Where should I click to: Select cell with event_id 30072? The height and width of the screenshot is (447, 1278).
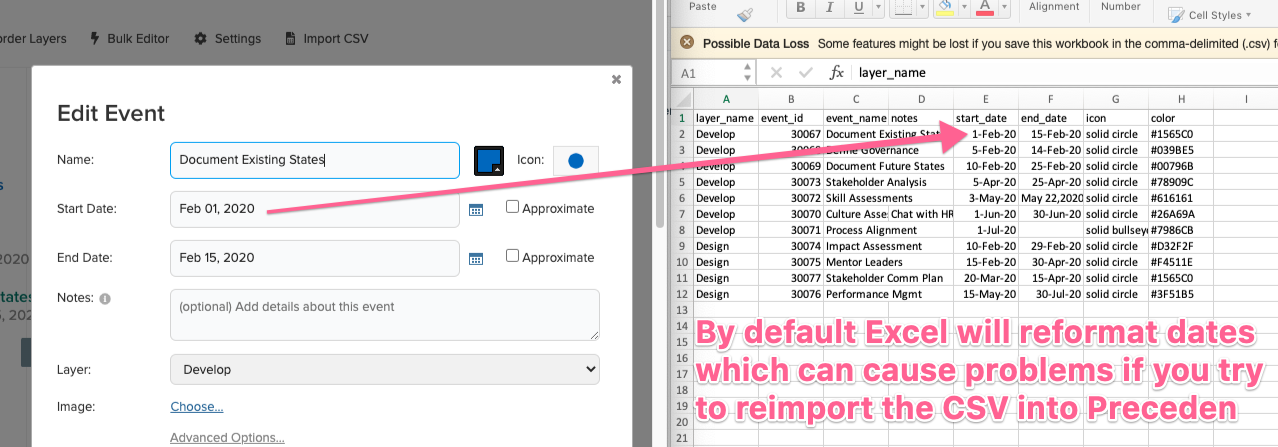coord(791,198)
